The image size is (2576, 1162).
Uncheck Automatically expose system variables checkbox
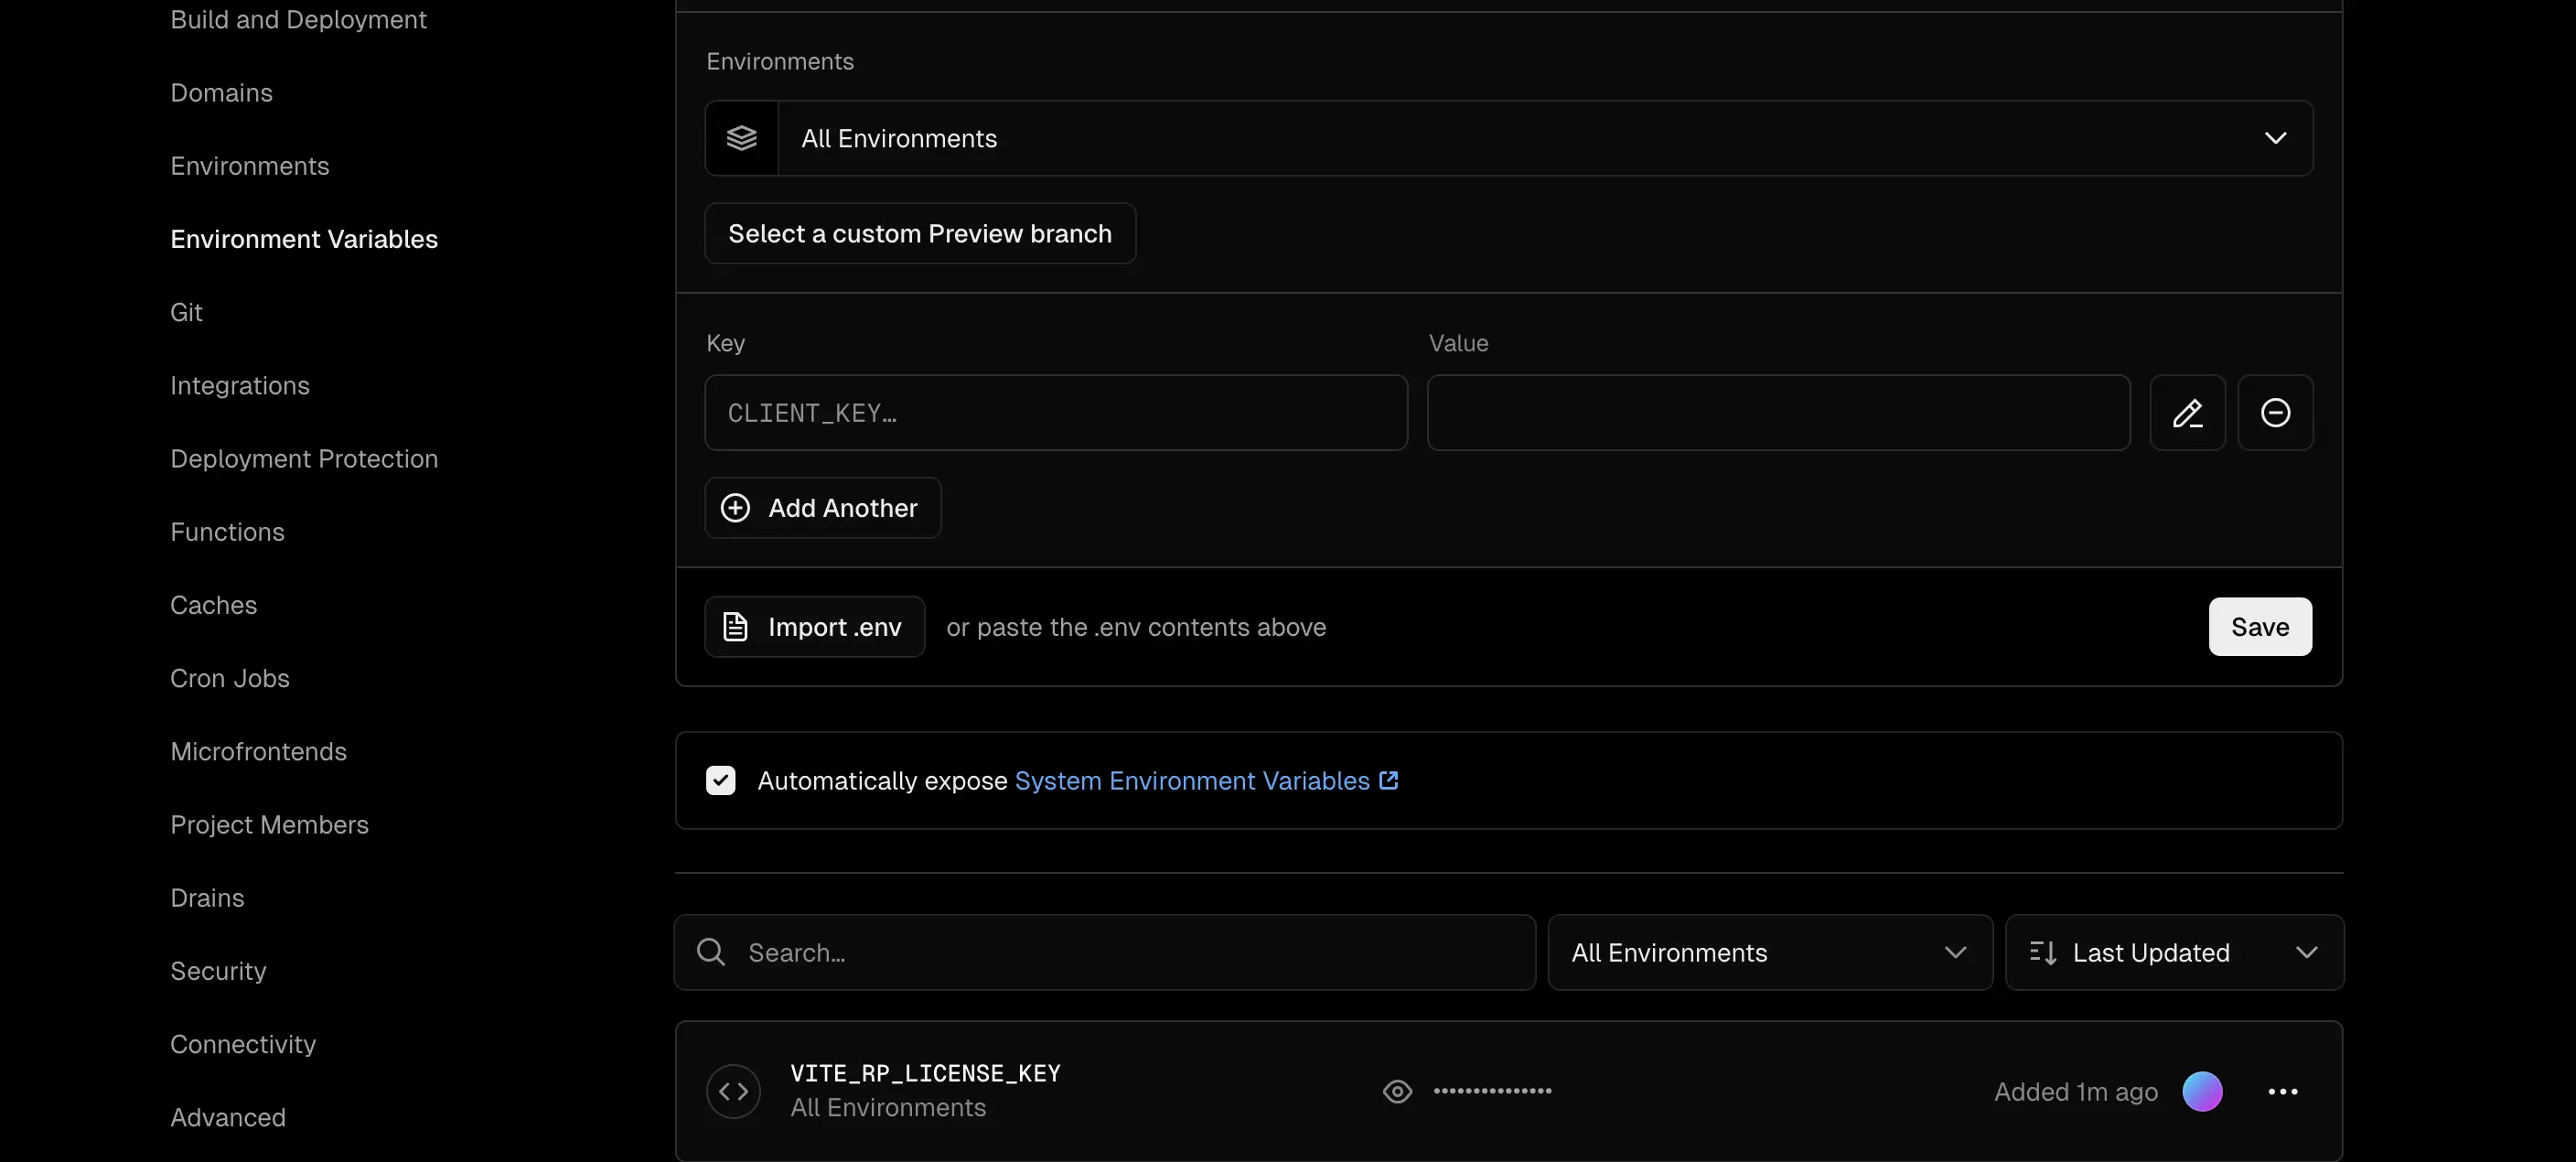pyautogui.click(x=720, y=780)
